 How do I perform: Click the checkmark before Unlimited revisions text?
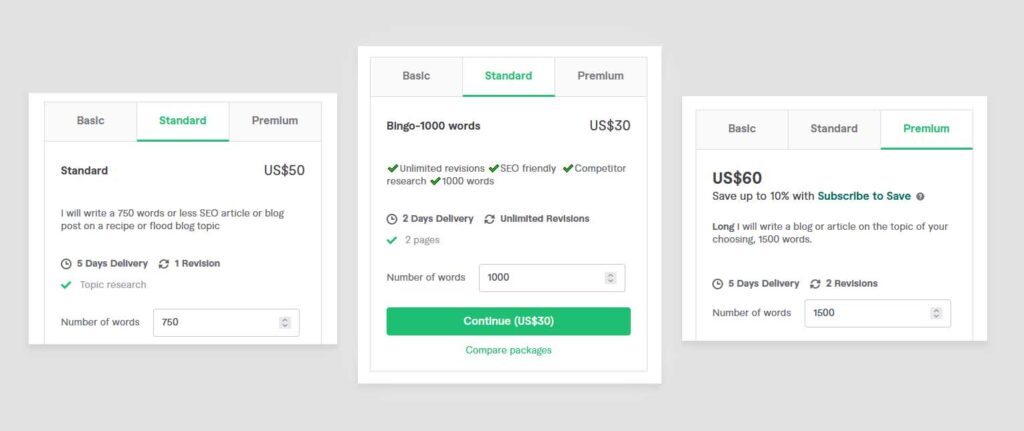392,168
